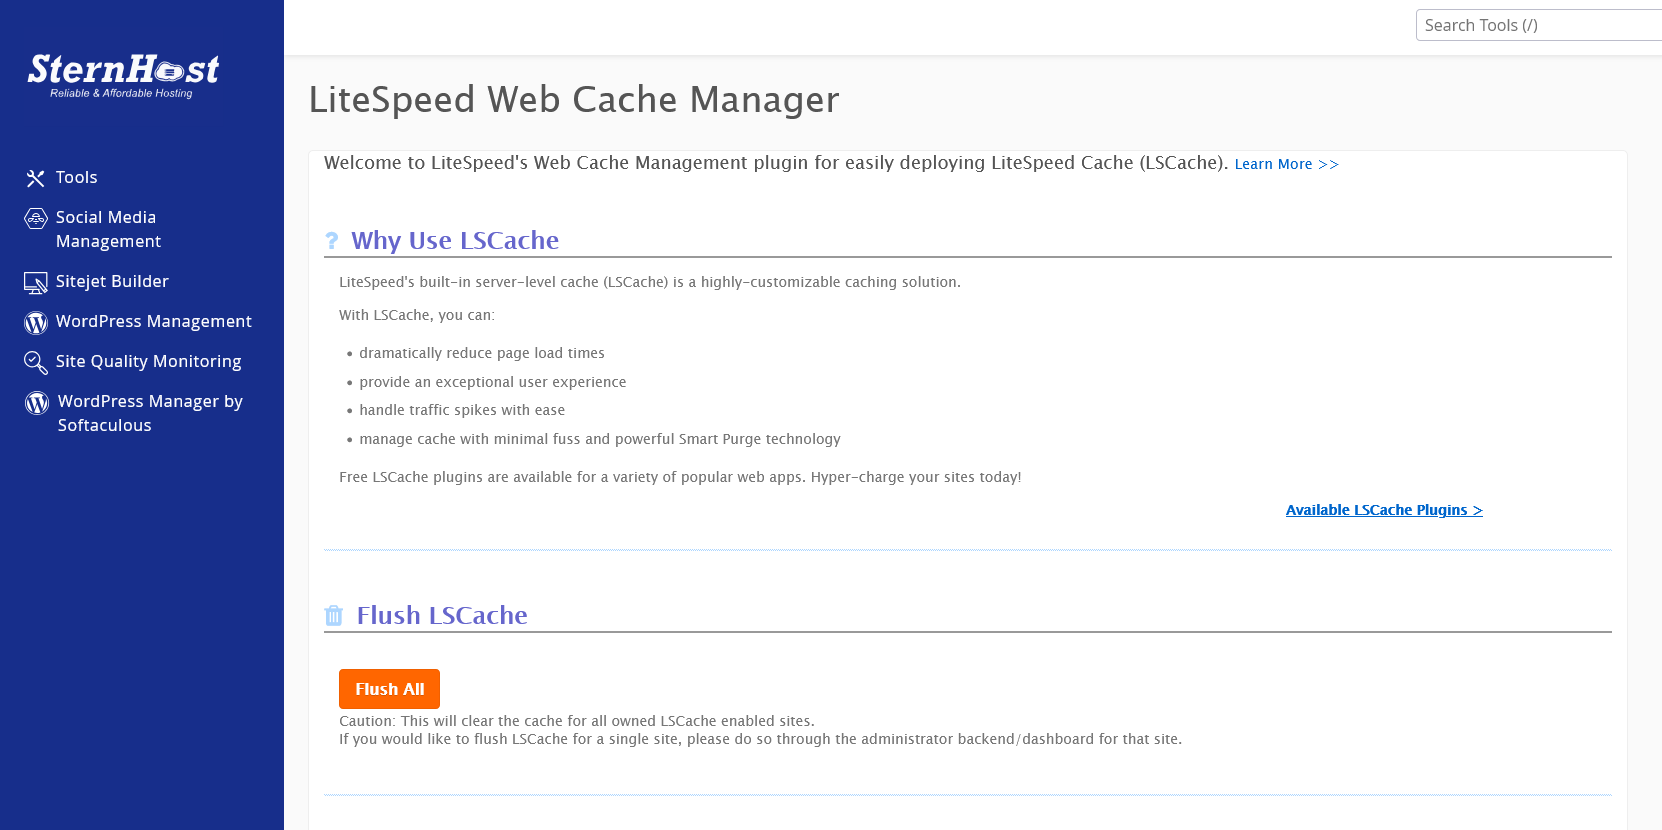Screen dimensions: 1662x830
Task: Focus the Search Tools input field
Action: pos(1538,25)
